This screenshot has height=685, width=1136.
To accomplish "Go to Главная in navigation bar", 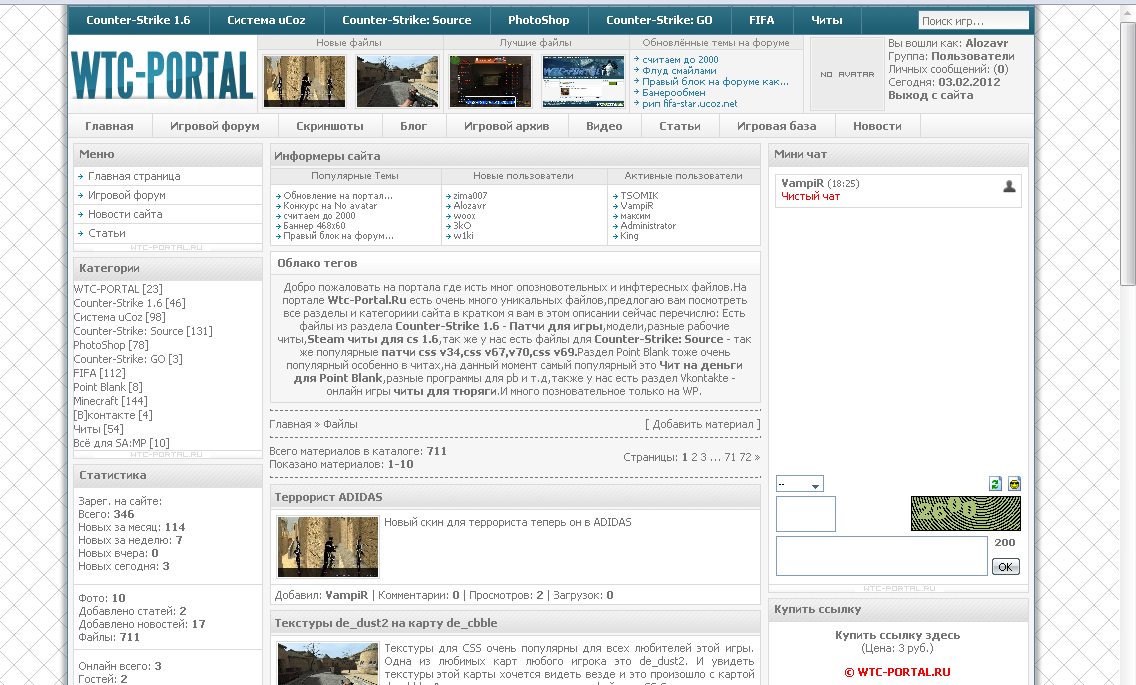I will pyautogui.click(x=109, y=126).
